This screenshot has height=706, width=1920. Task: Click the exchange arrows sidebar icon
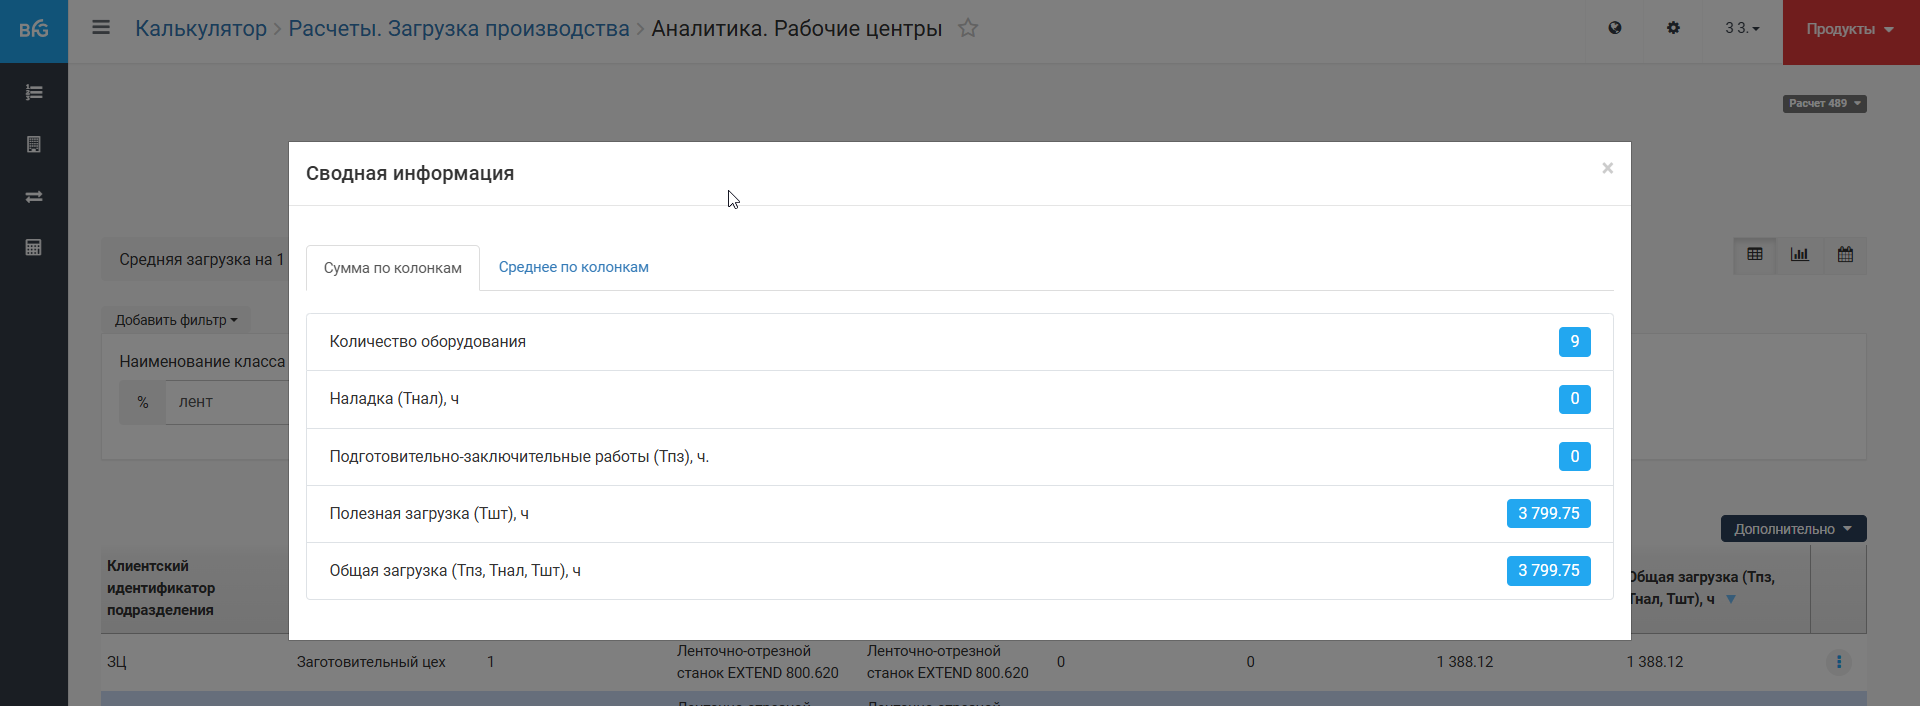34,197
